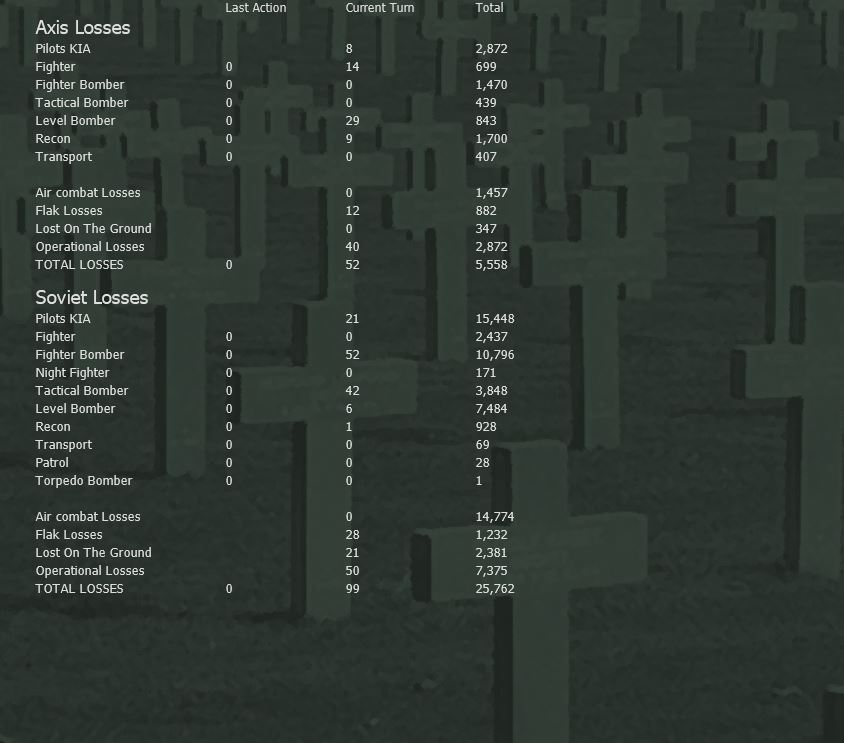Select the Axis Losses heading
Viewport: 844px width, 743px height.
[83, 27]
